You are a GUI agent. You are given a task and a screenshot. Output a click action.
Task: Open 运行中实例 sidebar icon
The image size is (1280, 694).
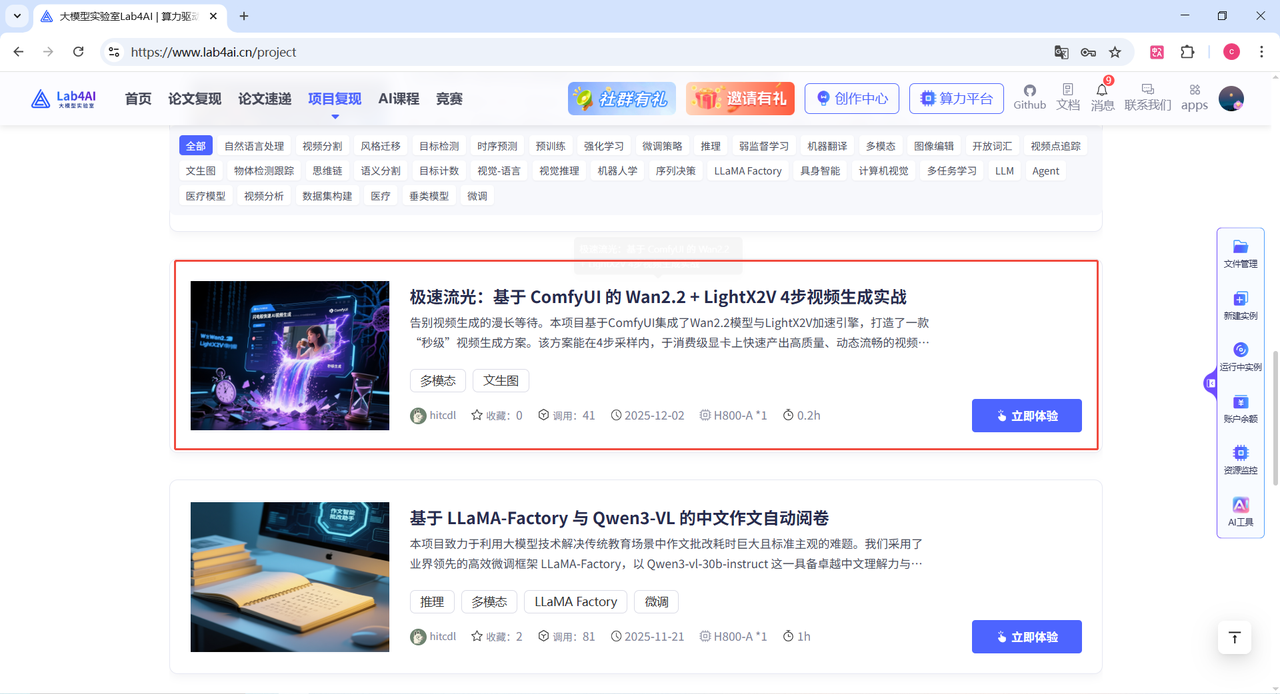1240,357
